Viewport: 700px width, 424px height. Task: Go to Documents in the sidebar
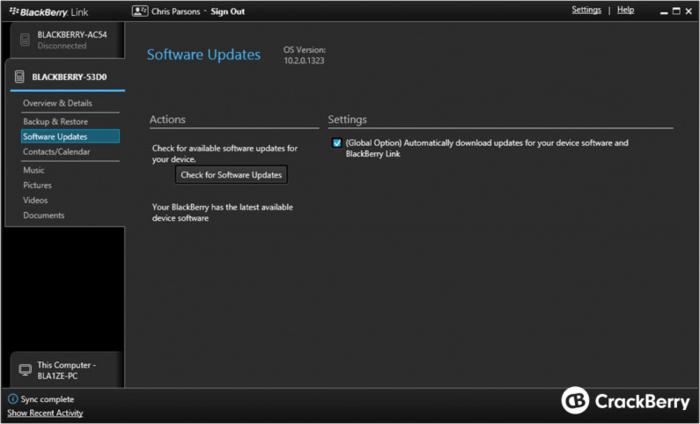pos(44,215)
